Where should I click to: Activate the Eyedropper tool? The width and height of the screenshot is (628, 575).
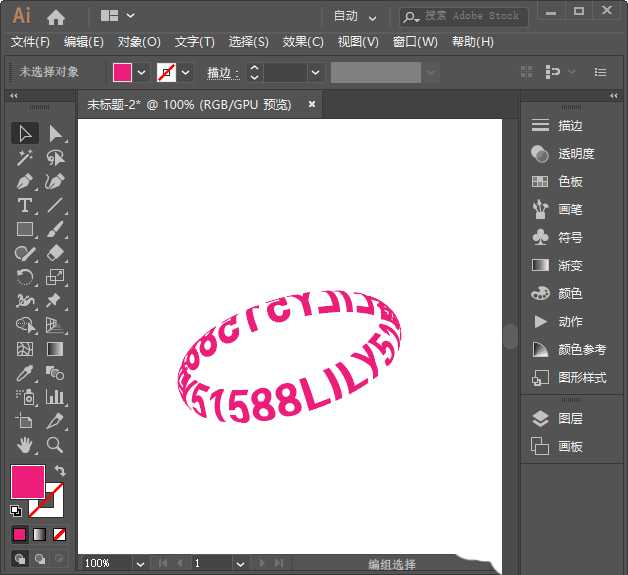tap(25, 373)
